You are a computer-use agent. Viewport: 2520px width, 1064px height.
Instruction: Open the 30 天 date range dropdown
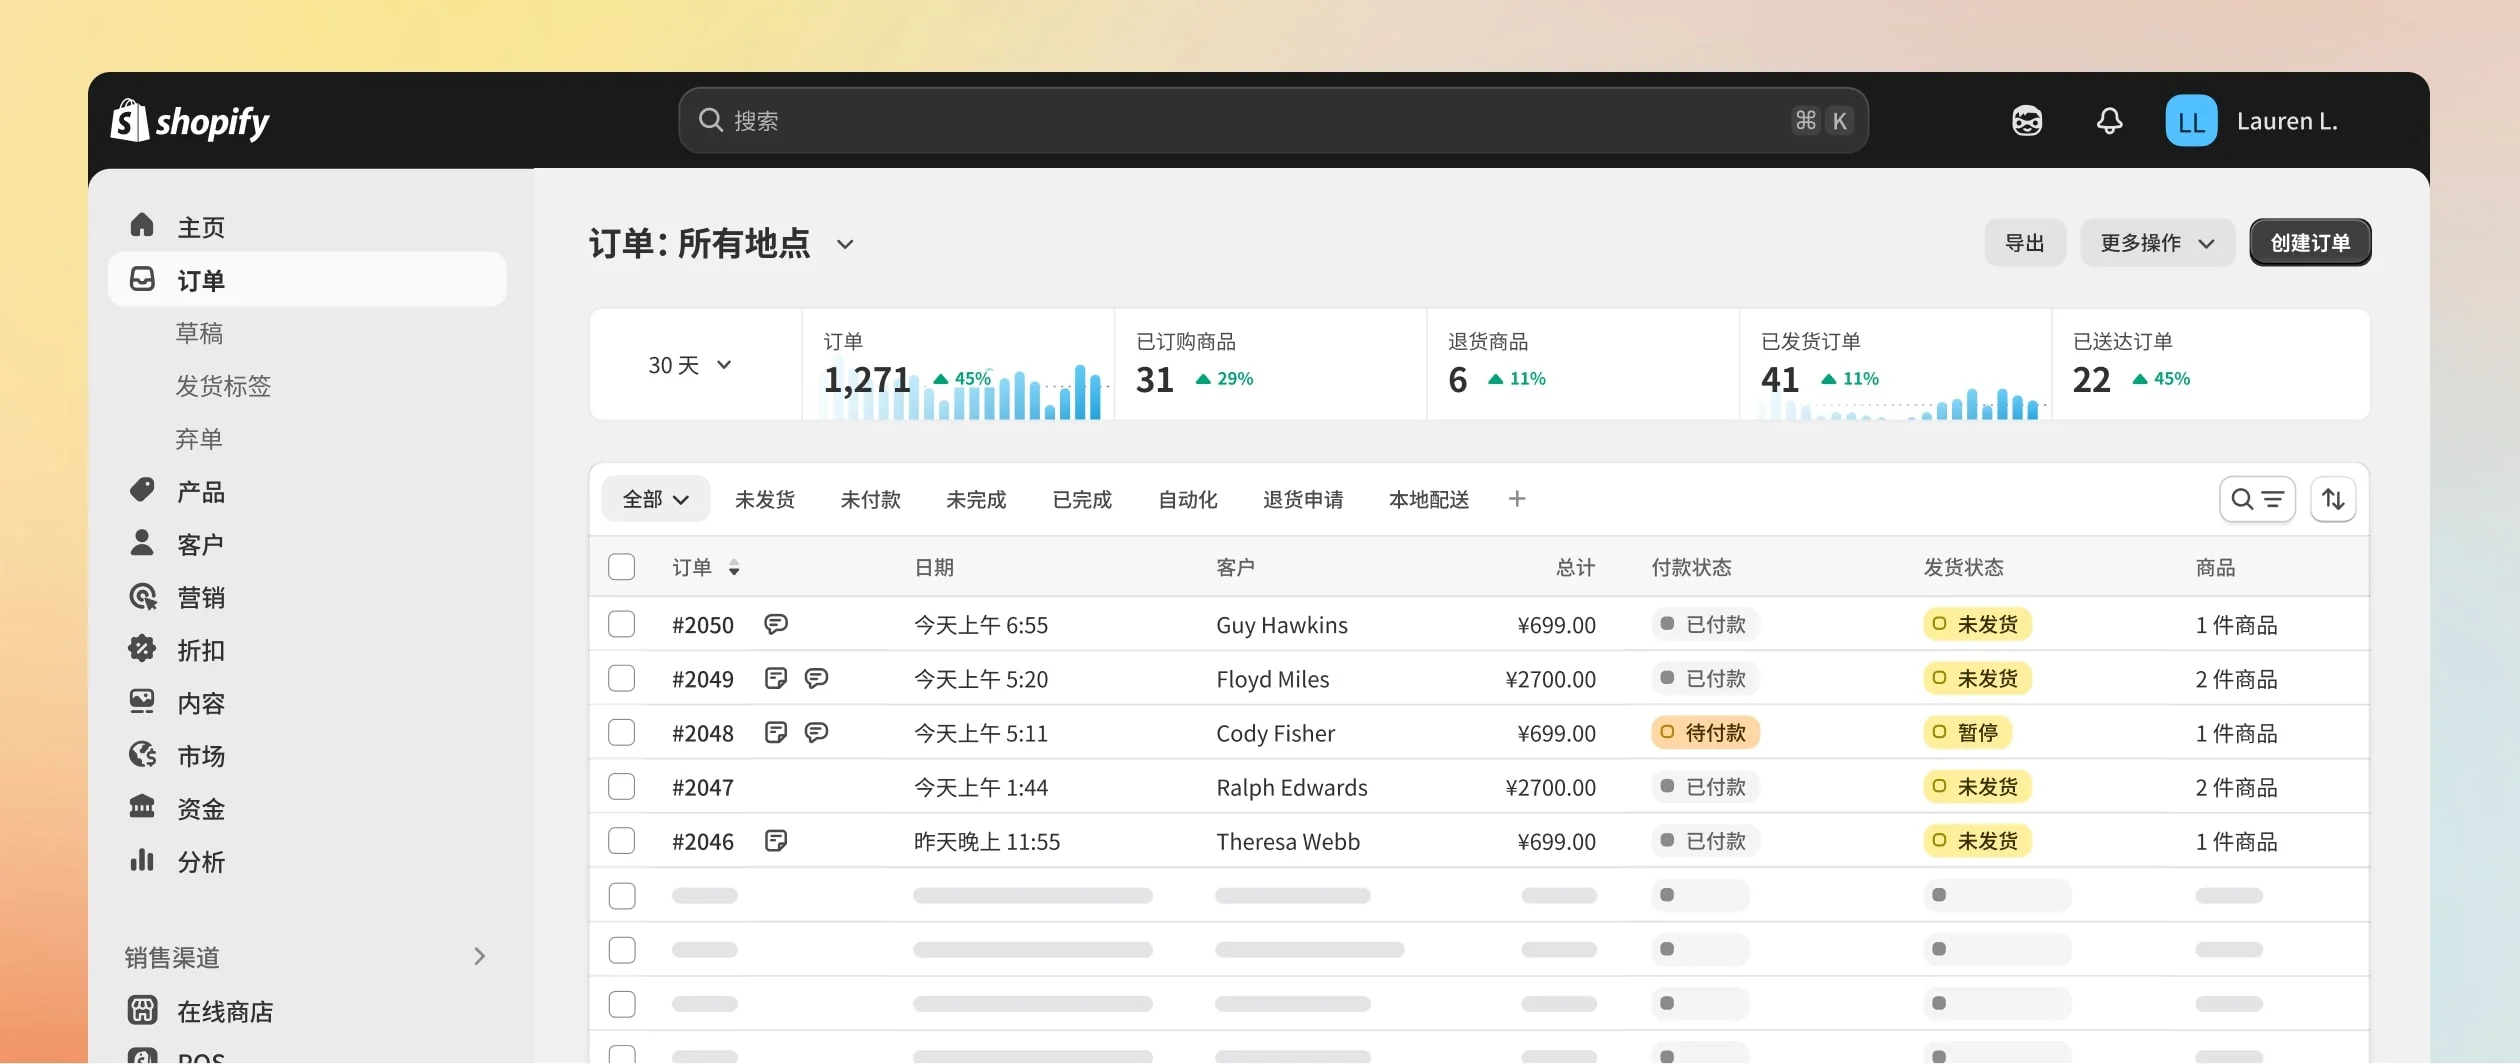coord(690,365)
